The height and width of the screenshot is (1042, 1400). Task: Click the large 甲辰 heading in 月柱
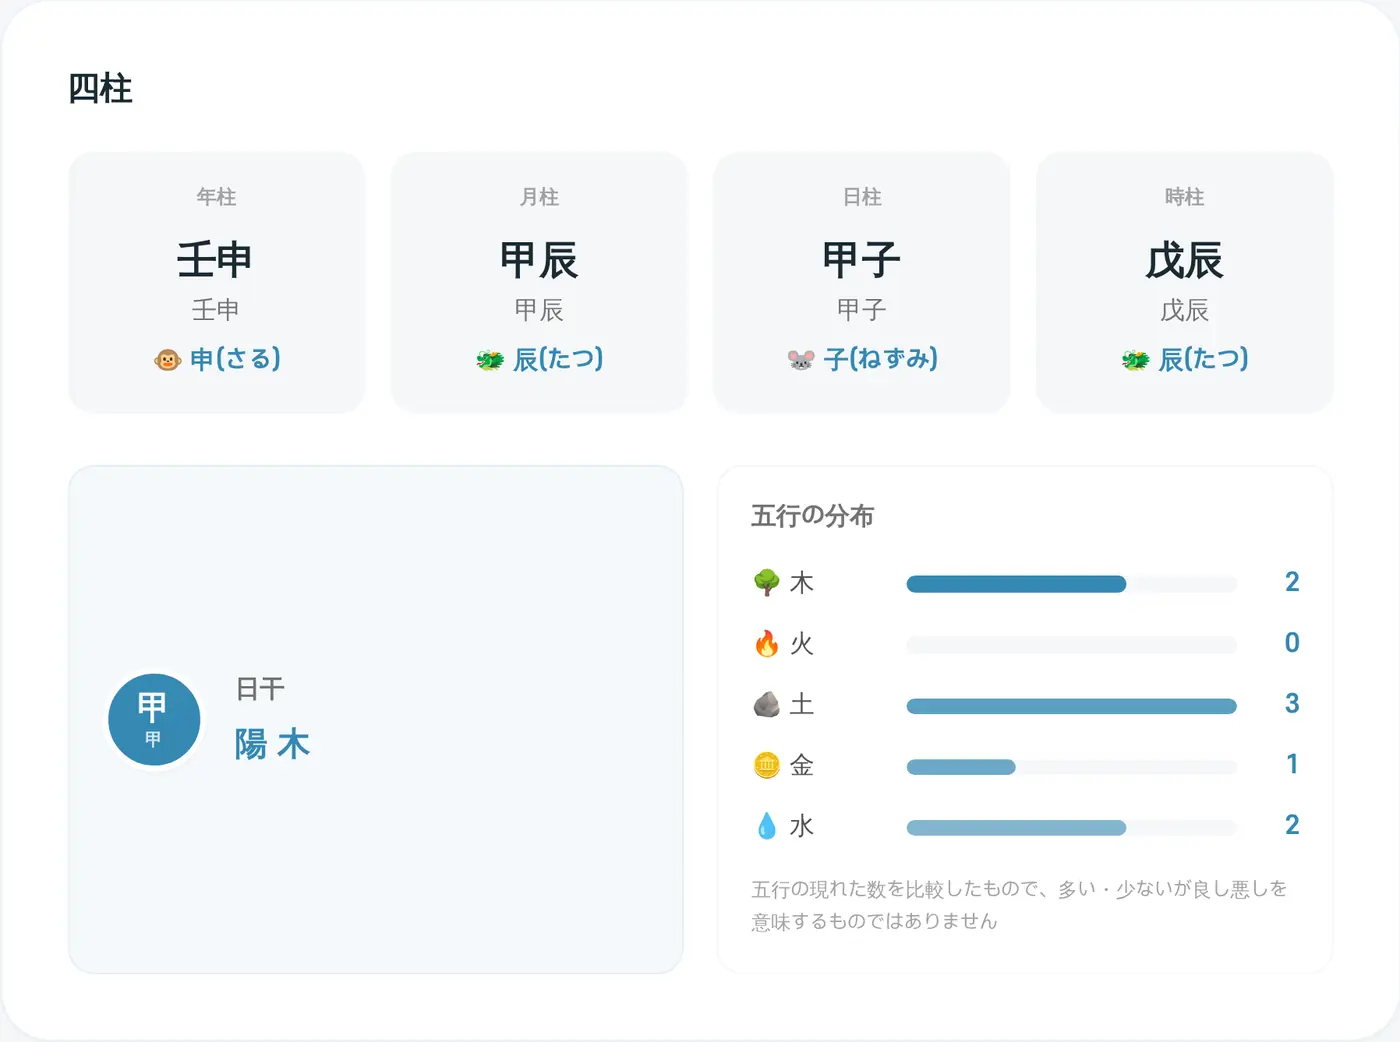tap(539, 260)
